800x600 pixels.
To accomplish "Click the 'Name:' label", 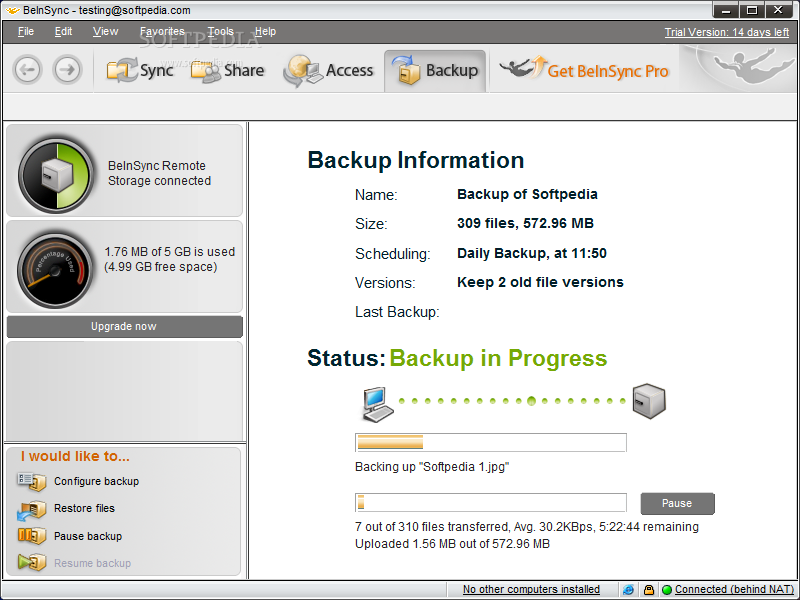I will (376, 195).
